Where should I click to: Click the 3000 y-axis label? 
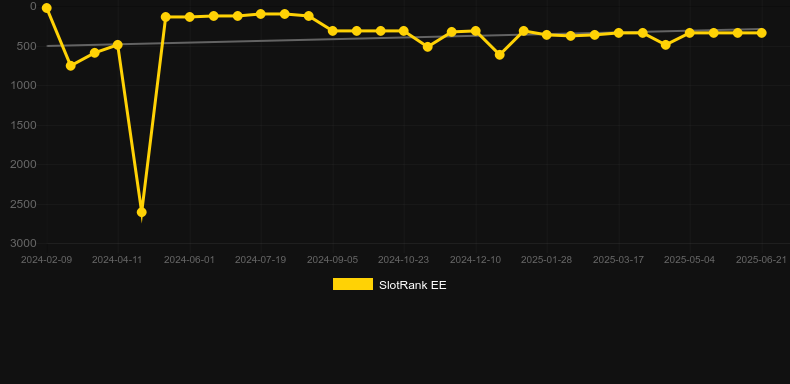pos(24,243)
